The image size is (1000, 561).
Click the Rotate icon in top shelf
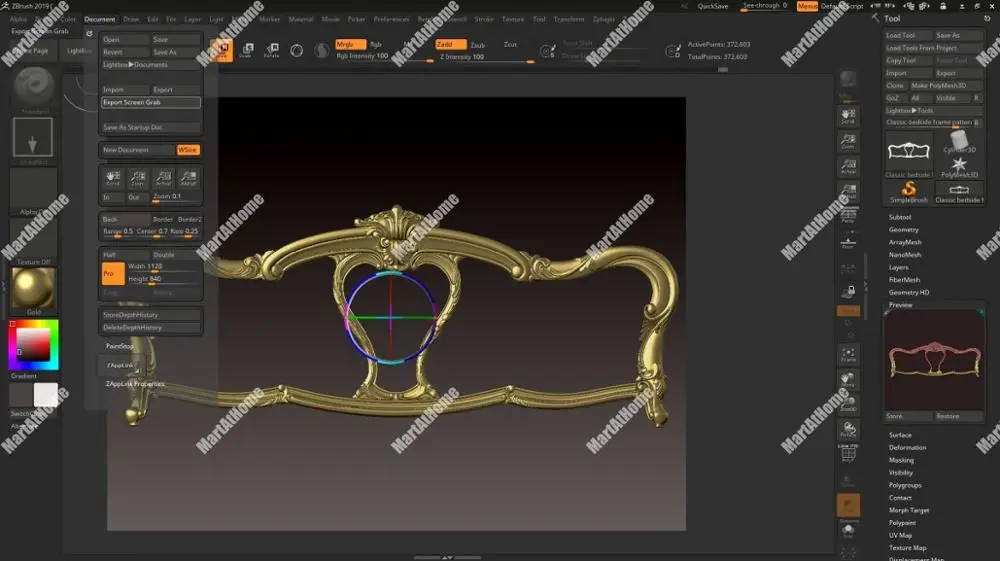[271, 50]
